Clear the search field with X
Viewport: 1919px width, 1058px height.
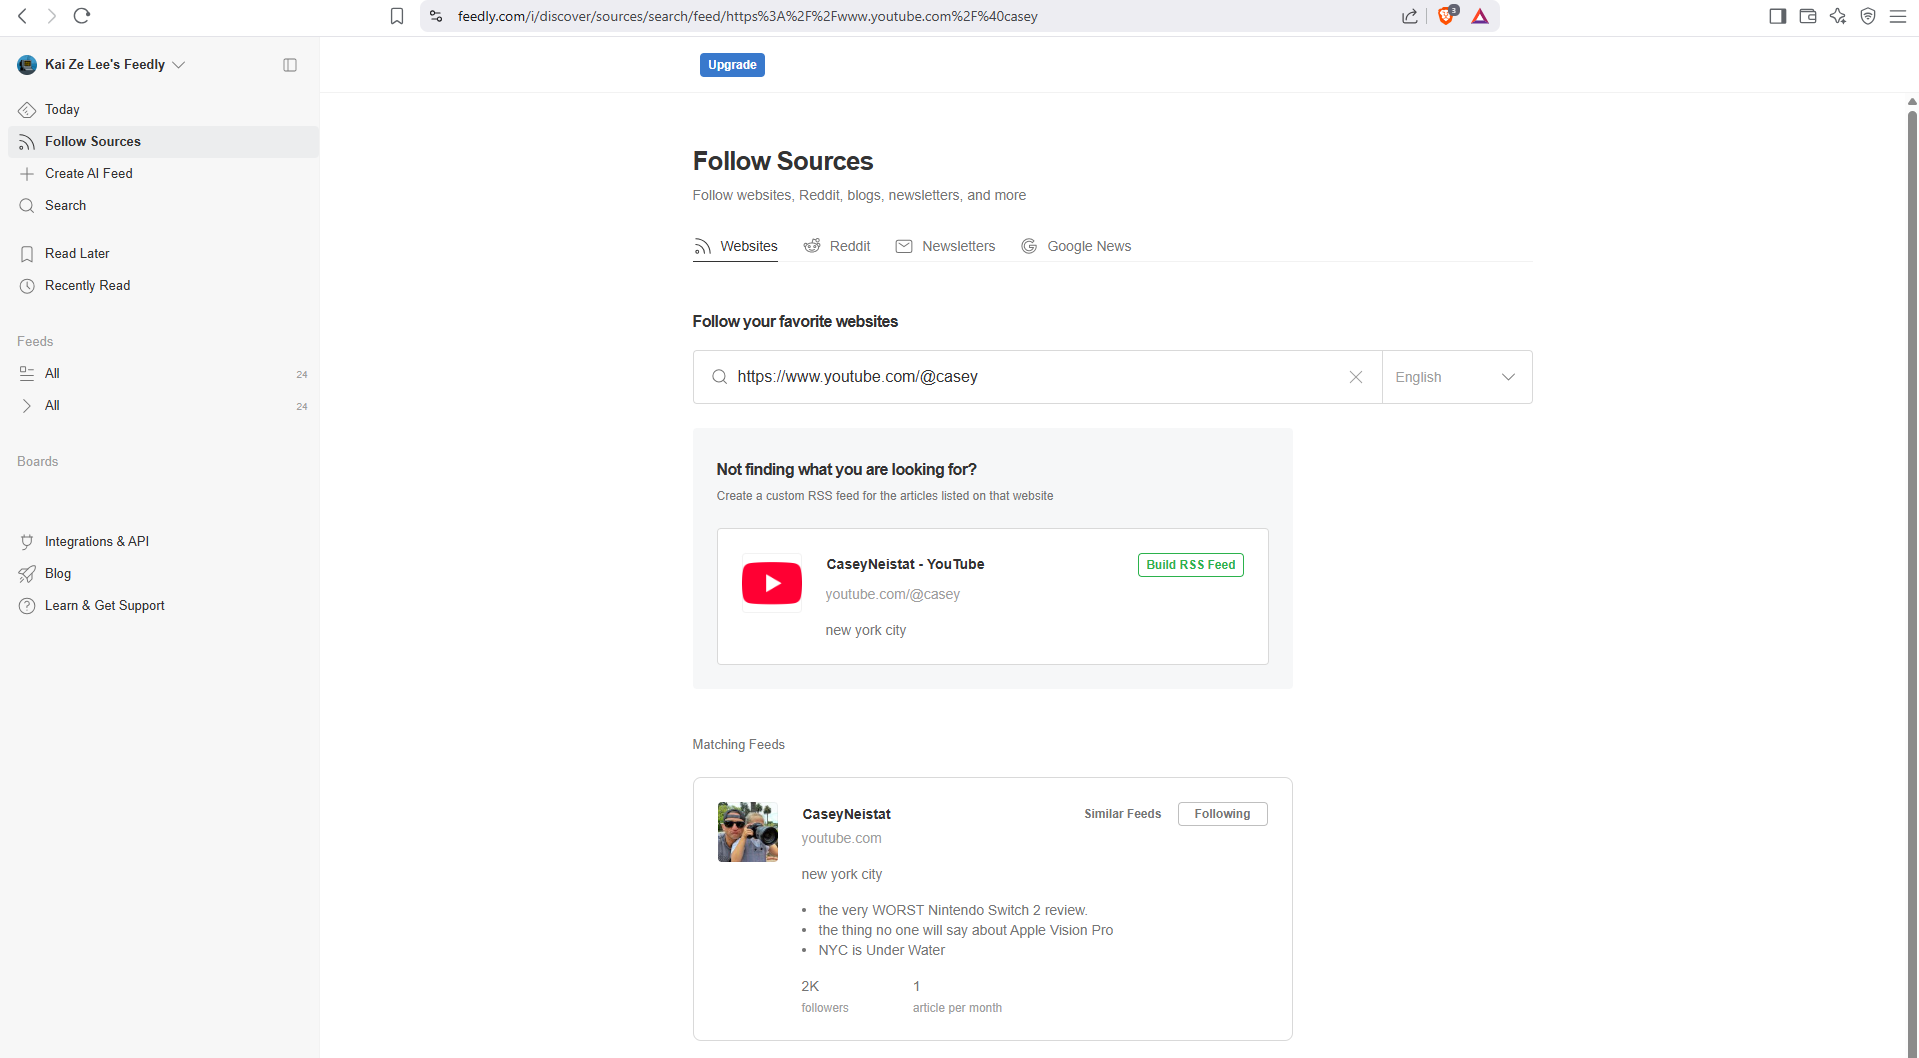click(1356, 377)
